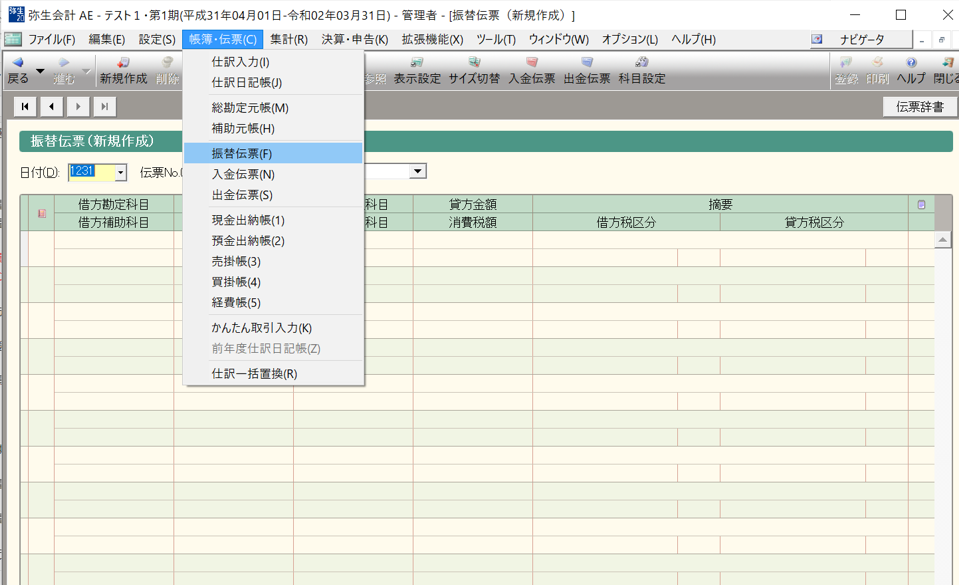Open 入金伝票 from the toolbar
Image resolution: width=959 pixels, height=585 pixels.
coord(531,70)
